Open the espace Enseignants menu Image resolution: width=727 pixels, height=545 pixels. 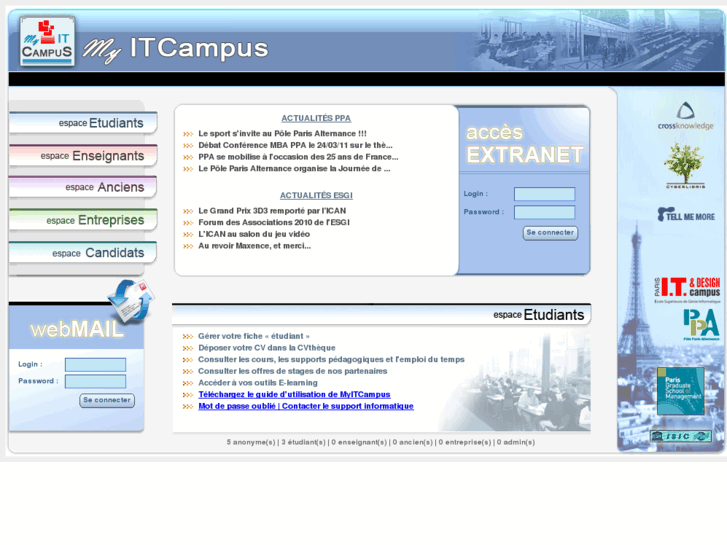click(x=83, y=156)
